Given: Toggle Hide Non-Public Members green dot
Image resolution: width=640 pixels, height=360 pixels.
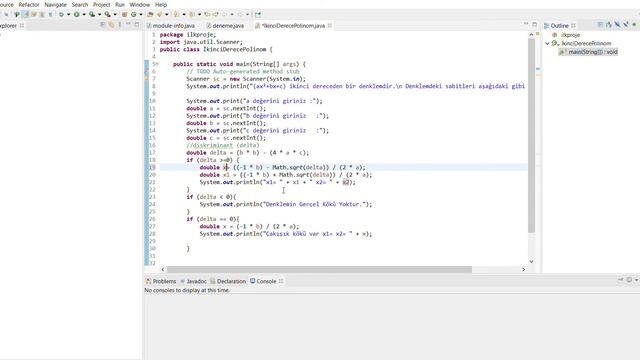Looking at the screenshot, I should pos(634,25).
